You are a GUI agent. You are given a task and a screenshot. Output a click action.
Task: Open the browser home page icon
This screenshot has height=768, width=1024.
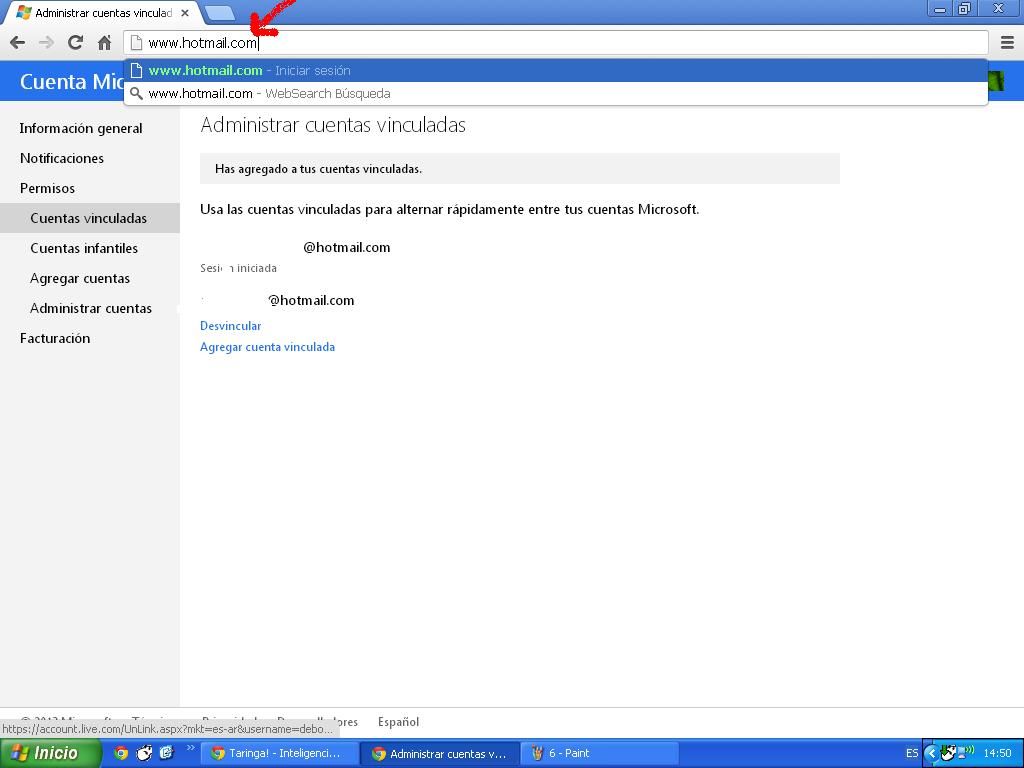[x=104, y=43]
